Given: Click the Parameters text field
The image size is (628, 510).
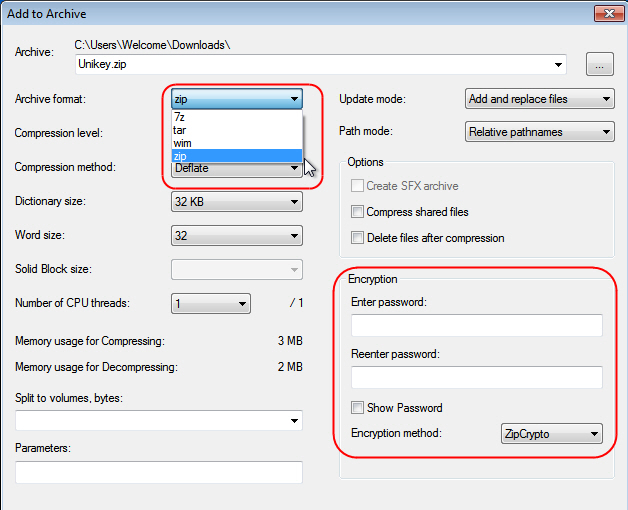Looking at the screenshot, I should [x=158, y=472].
